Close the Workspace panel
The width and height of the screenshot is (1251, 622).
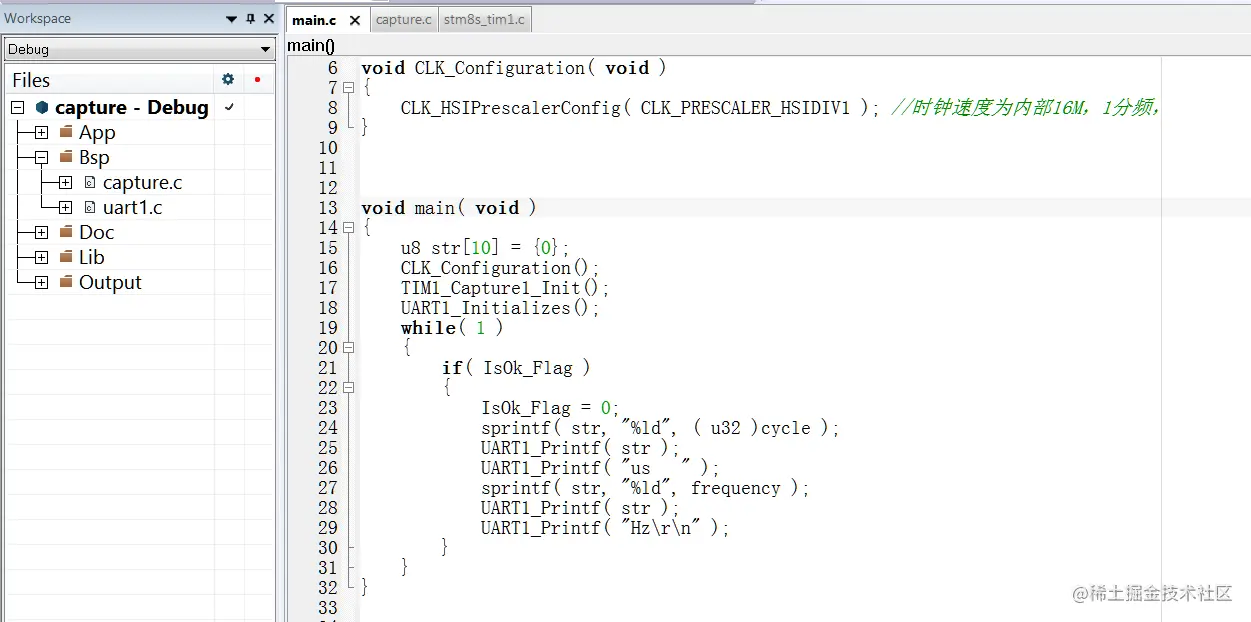(268, 19)
